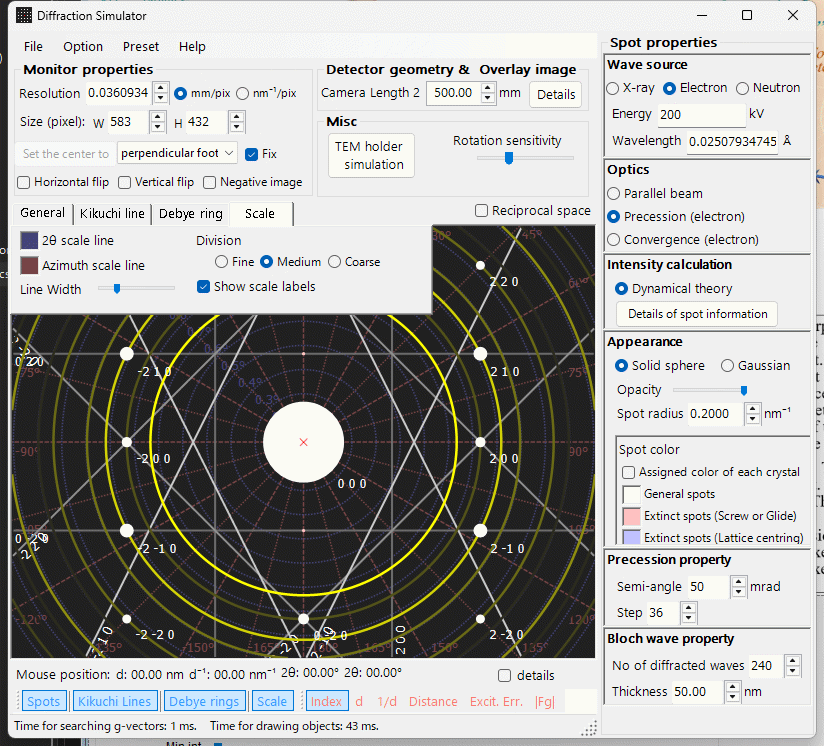
Task: Open the Preset menu
Action: click(x=141, y=46)
